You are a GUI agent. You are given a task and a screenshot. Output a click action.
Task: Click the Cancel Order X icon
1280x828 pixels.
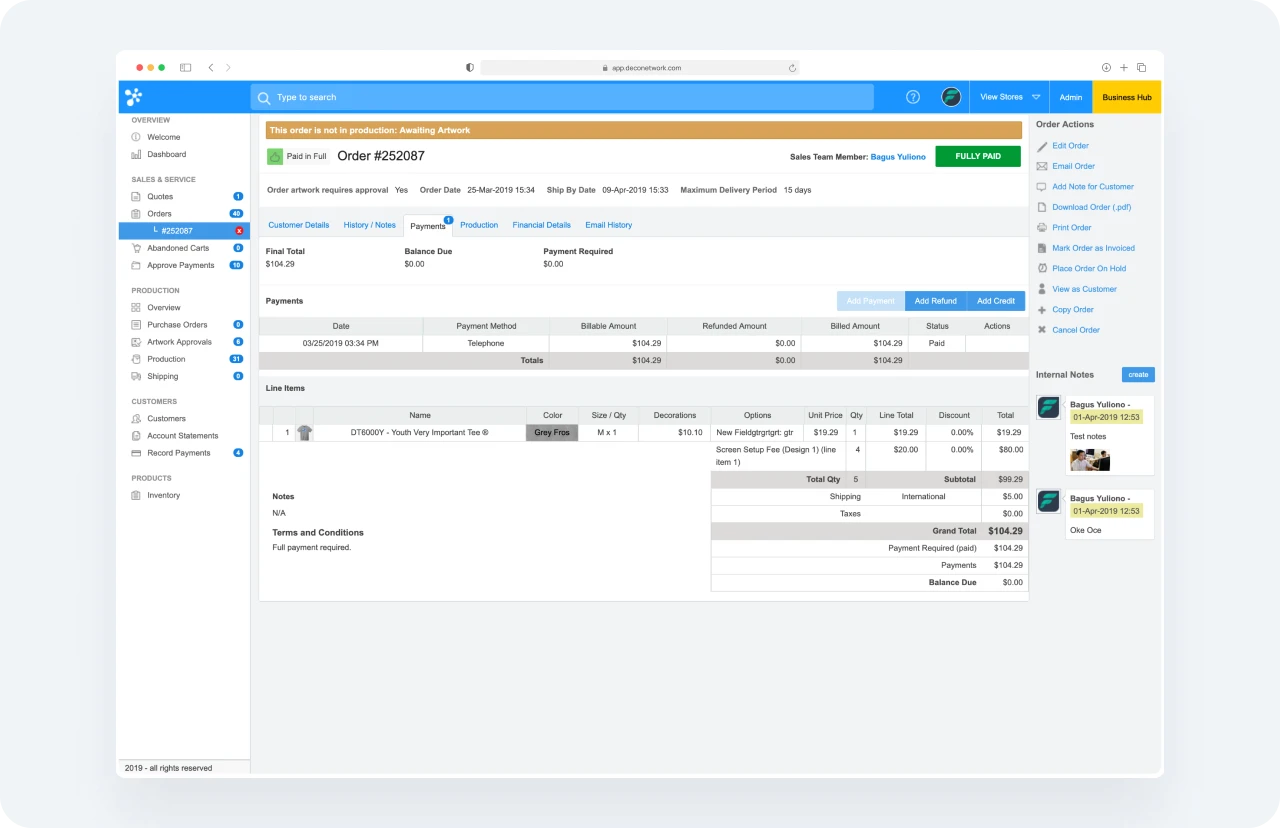pos(1042,330)
